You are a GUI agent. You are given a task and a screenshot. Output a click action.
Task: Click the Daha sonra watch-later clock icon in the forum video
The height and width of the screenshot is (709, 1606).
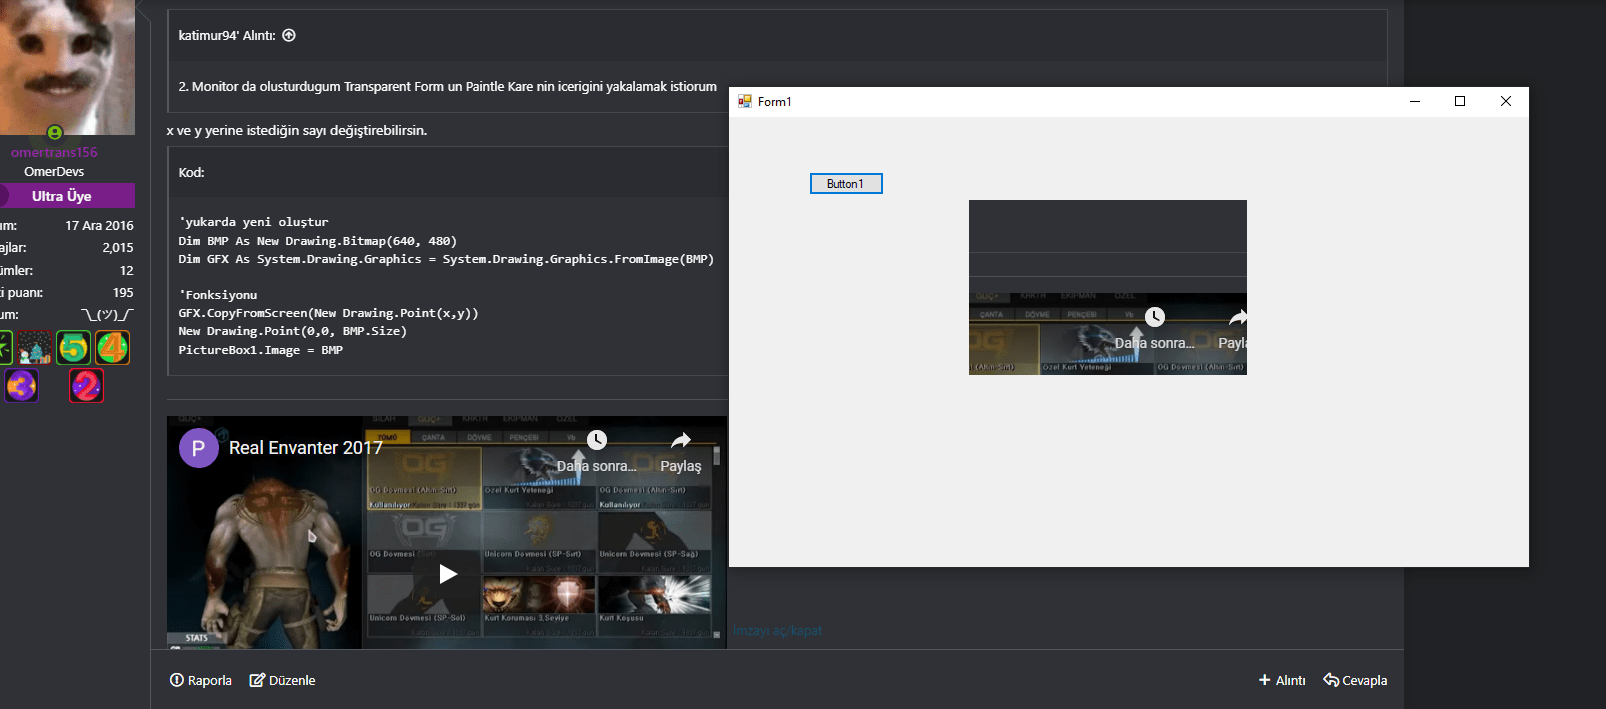point(597,440)
